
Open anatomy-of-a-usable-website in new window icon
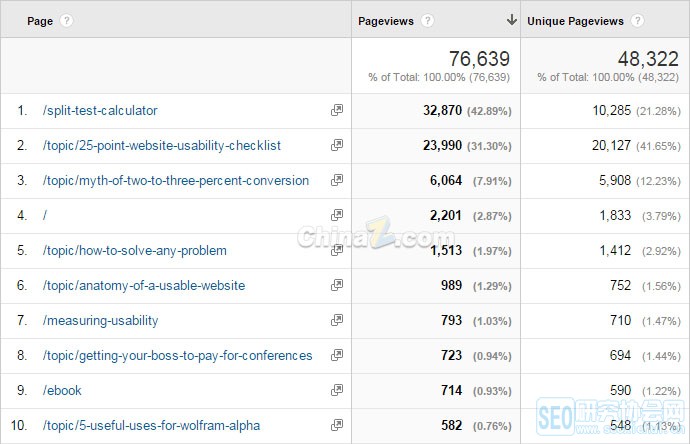click(x=337, y=286)
